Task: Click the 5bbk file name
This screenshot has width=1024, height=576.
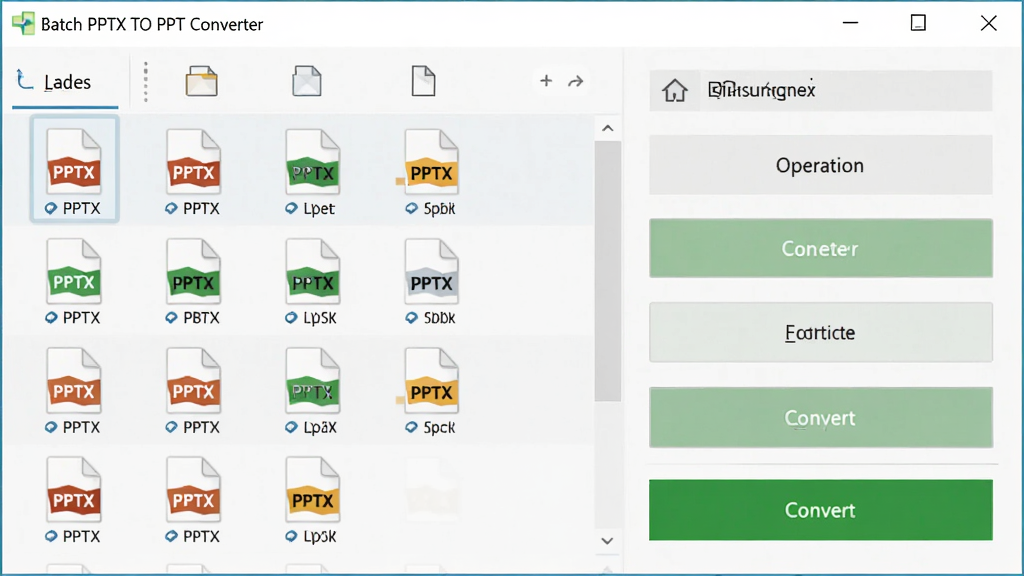Action: click(x=440, y=318)
